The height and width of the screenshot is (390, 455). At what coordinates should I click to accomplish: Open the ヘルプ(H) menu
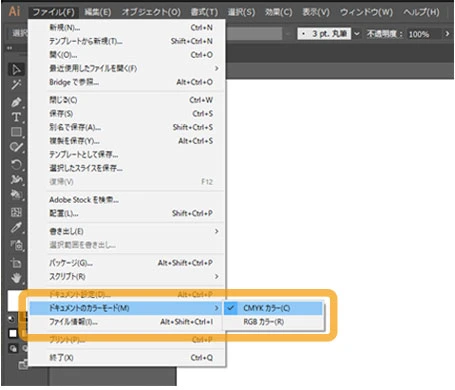[x=421, y=12]
